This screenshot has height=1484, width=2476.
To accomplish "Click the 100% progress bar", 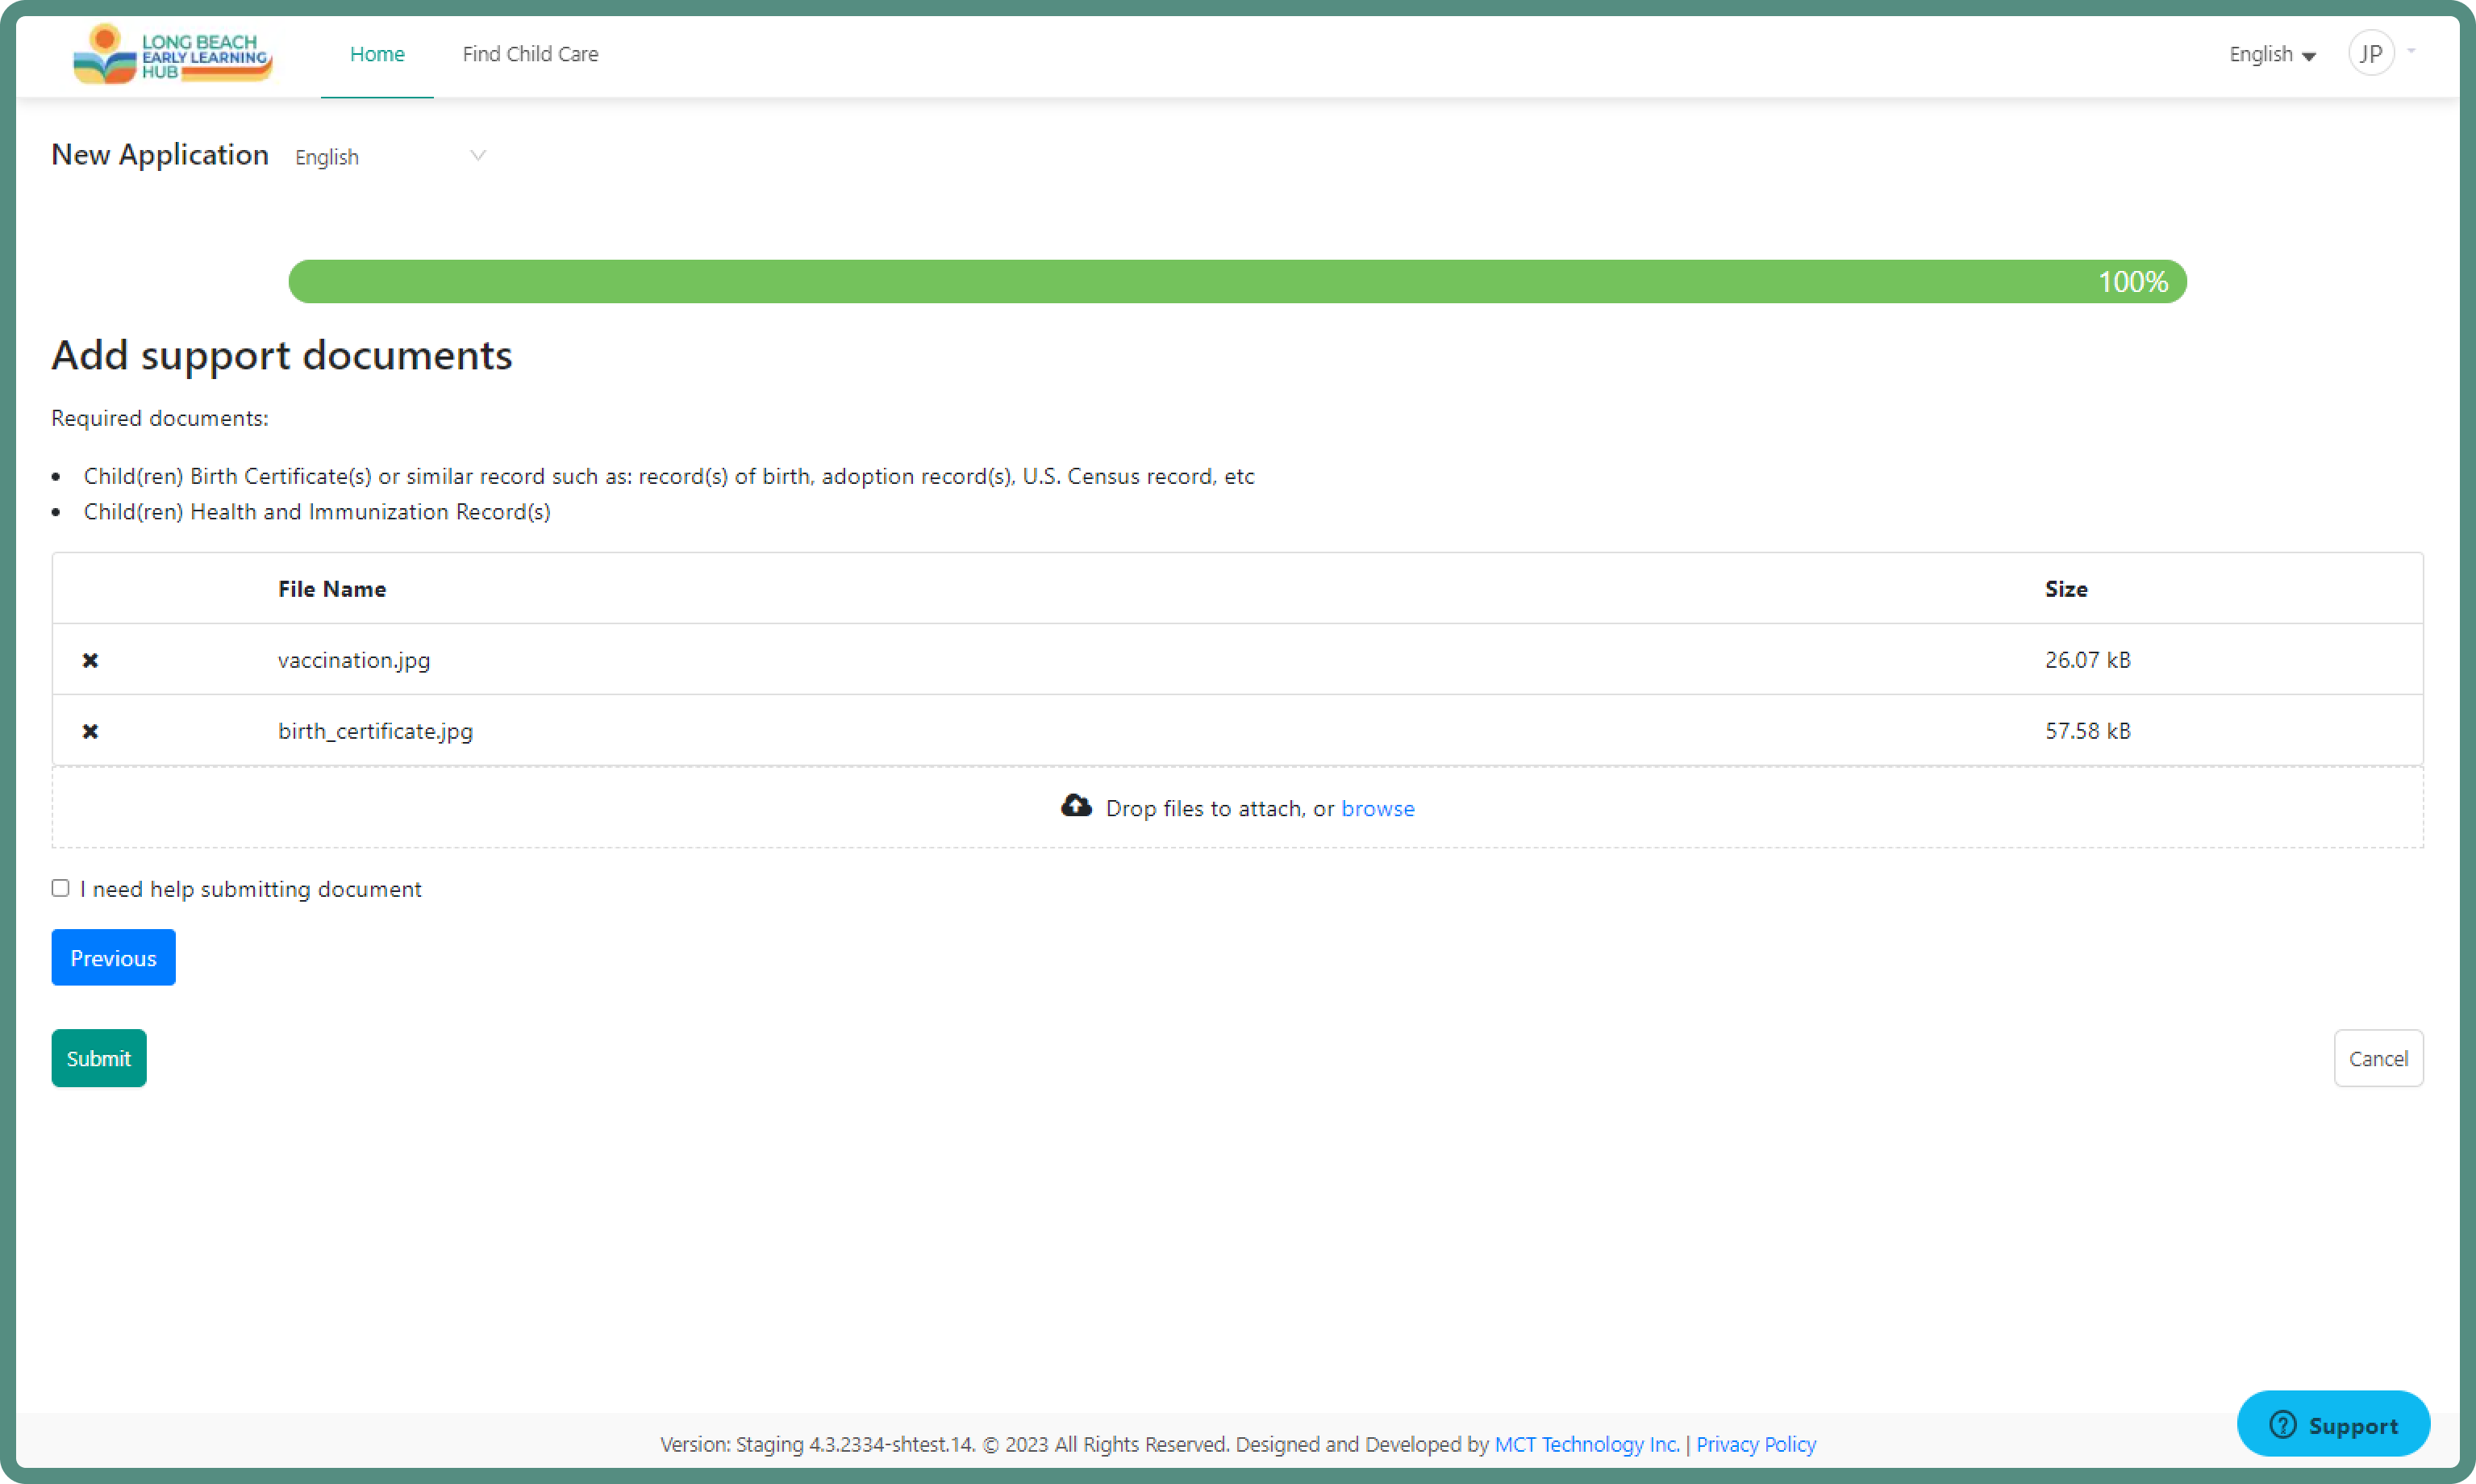I will click(1237, 281).
